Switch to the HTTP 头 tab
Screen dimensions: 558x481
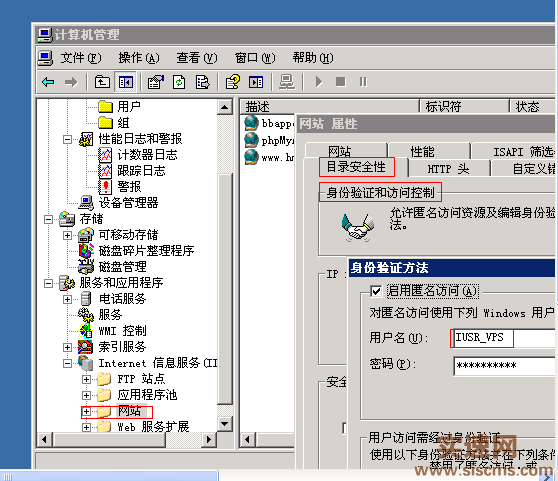tap(448, 169)
